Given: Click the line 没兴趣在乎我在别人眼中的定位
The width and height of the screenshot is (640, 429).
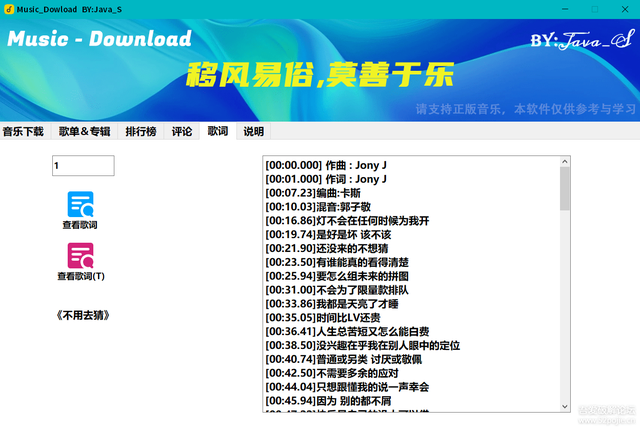Looking at the screenshot, I should (362, 345).
